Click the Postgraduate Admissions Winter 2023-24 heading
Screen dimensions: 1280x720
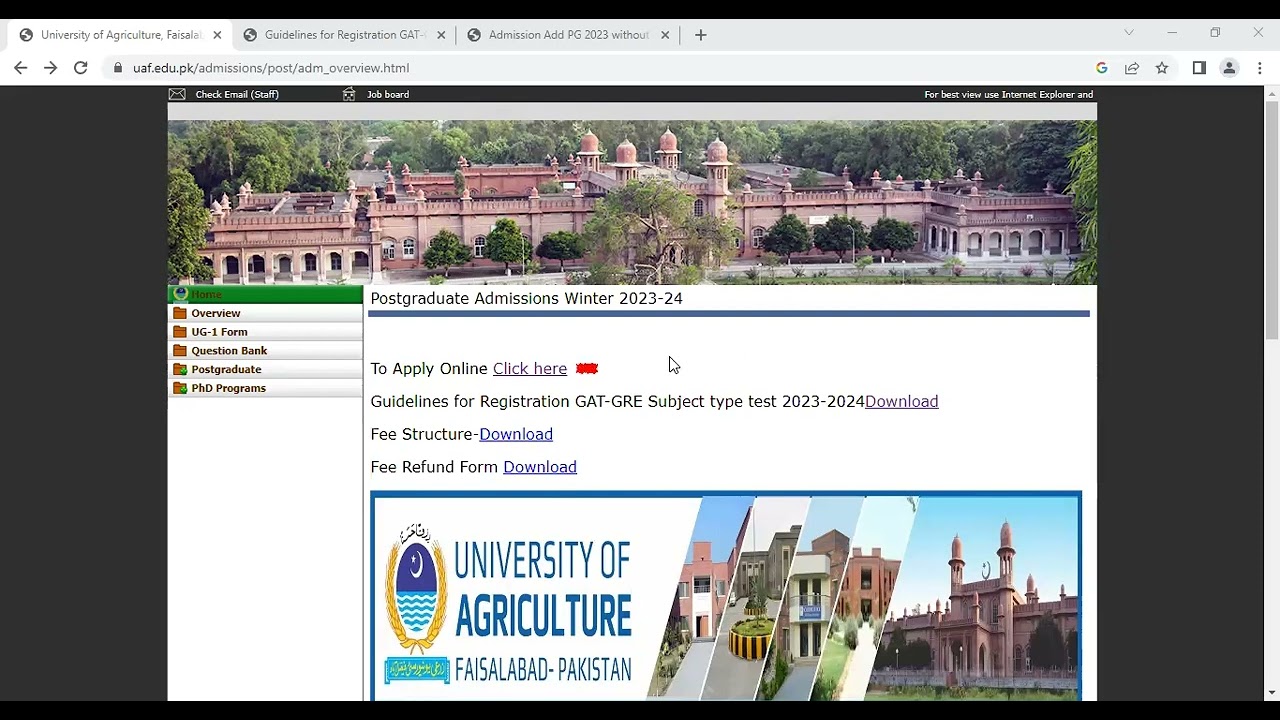click(x=526, y=298)
